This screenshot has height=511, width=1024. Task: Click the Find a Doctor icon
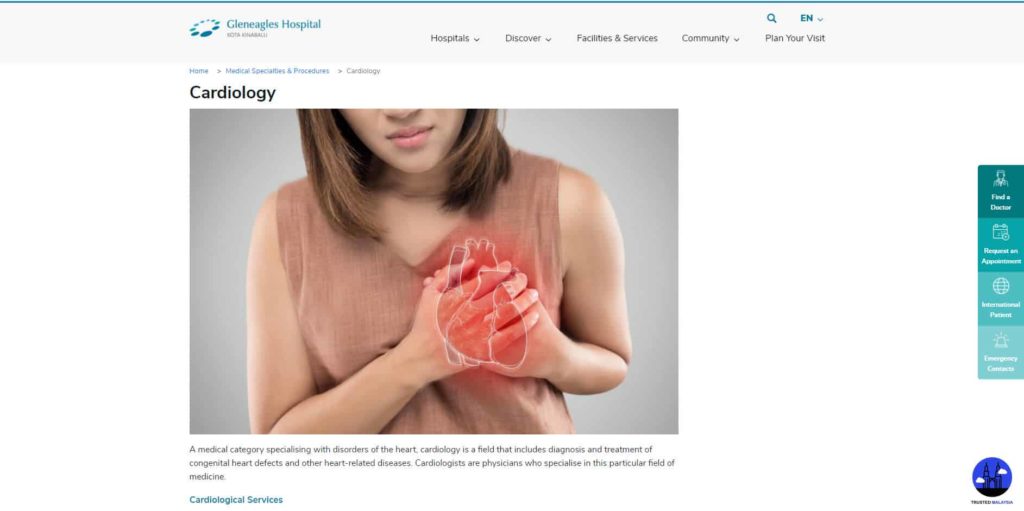point(1000,178)
